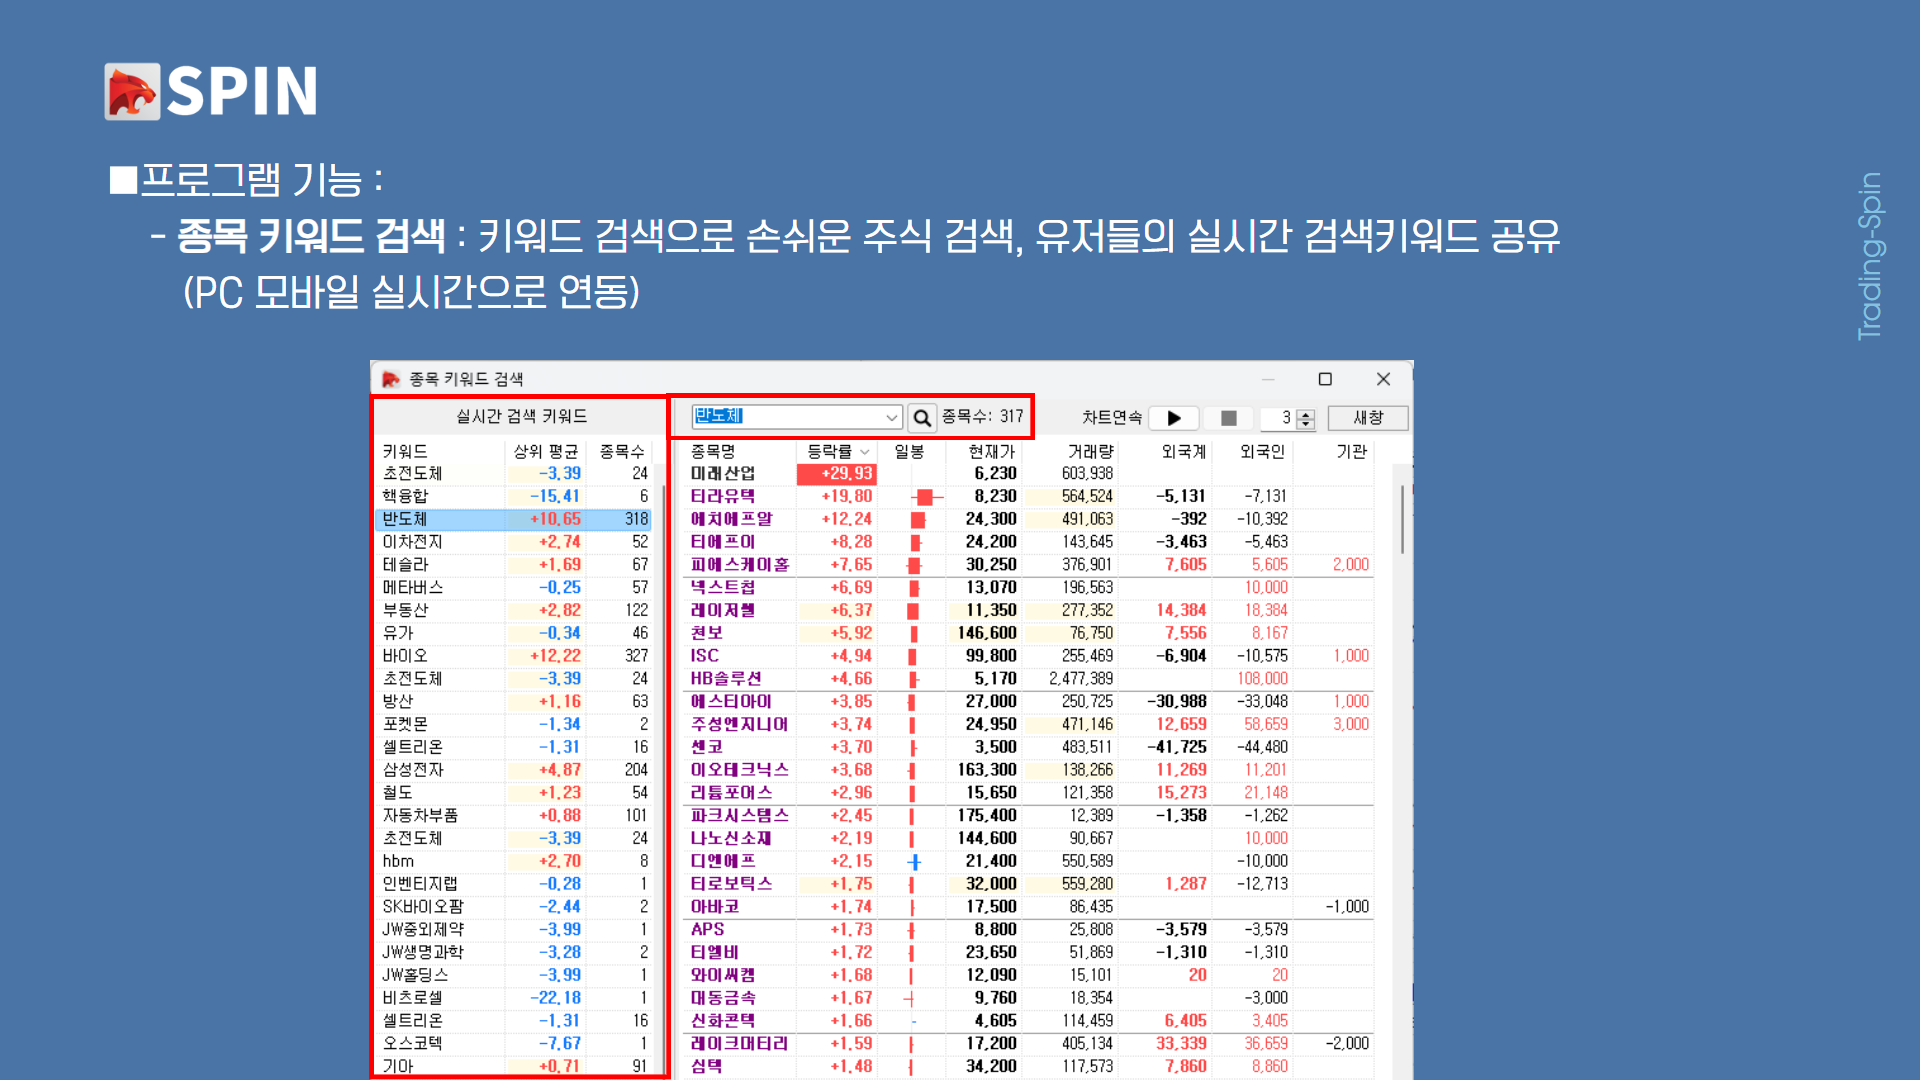Click the 새창 new window button

tap(1367, 417)
